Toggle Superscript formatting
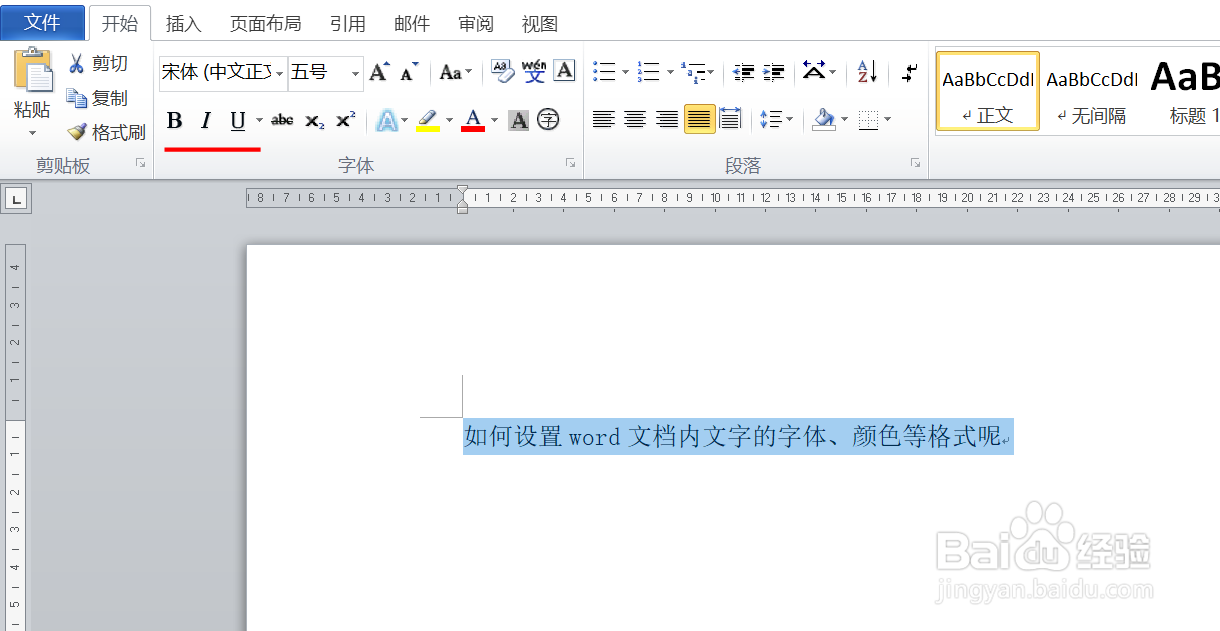Screen dimensions: 1220x631 345,120
